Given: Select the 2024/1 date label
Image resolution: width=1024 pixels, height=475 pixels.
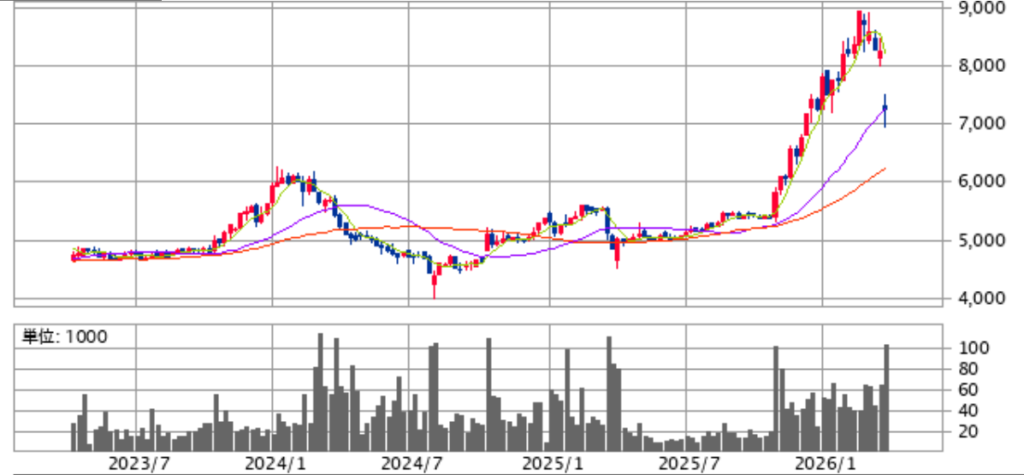Looking at the screenshot, I should point(273,463).
